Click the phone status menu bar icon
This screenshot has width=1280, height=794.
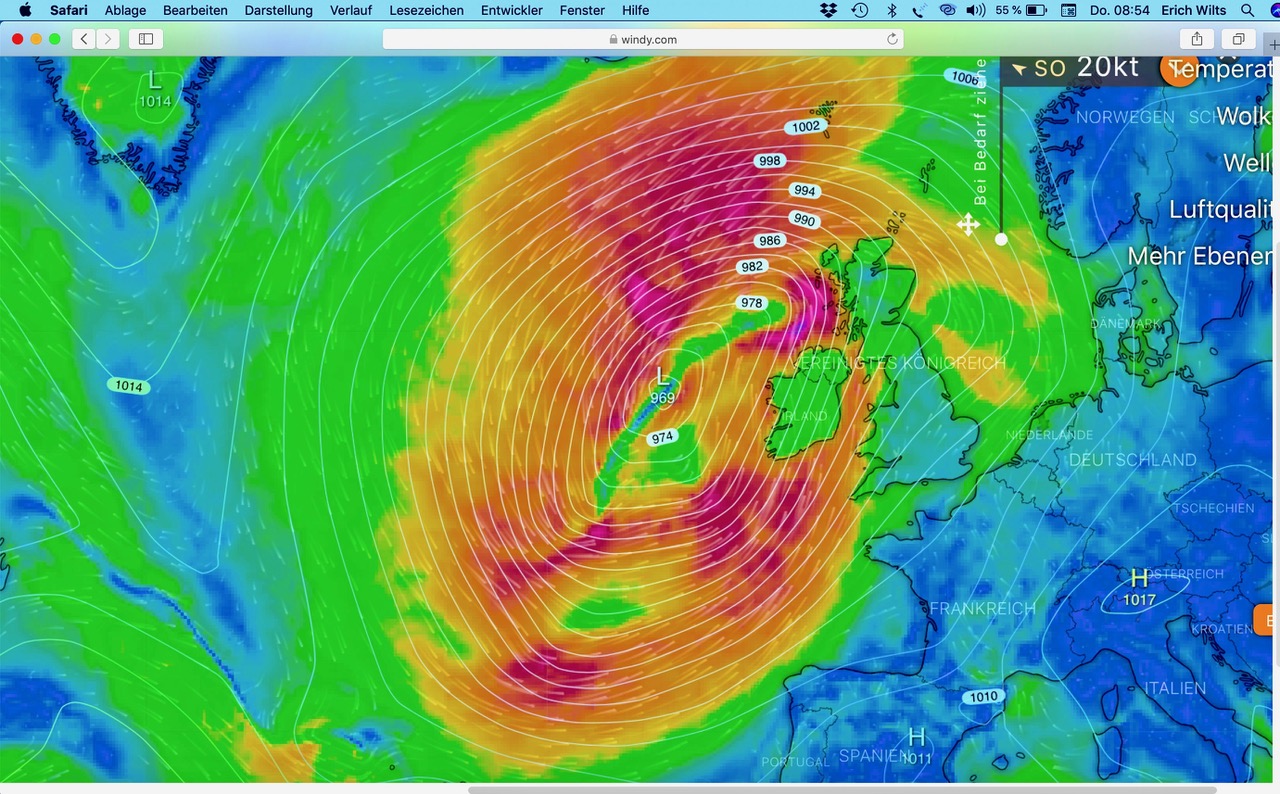click(918, 10)
